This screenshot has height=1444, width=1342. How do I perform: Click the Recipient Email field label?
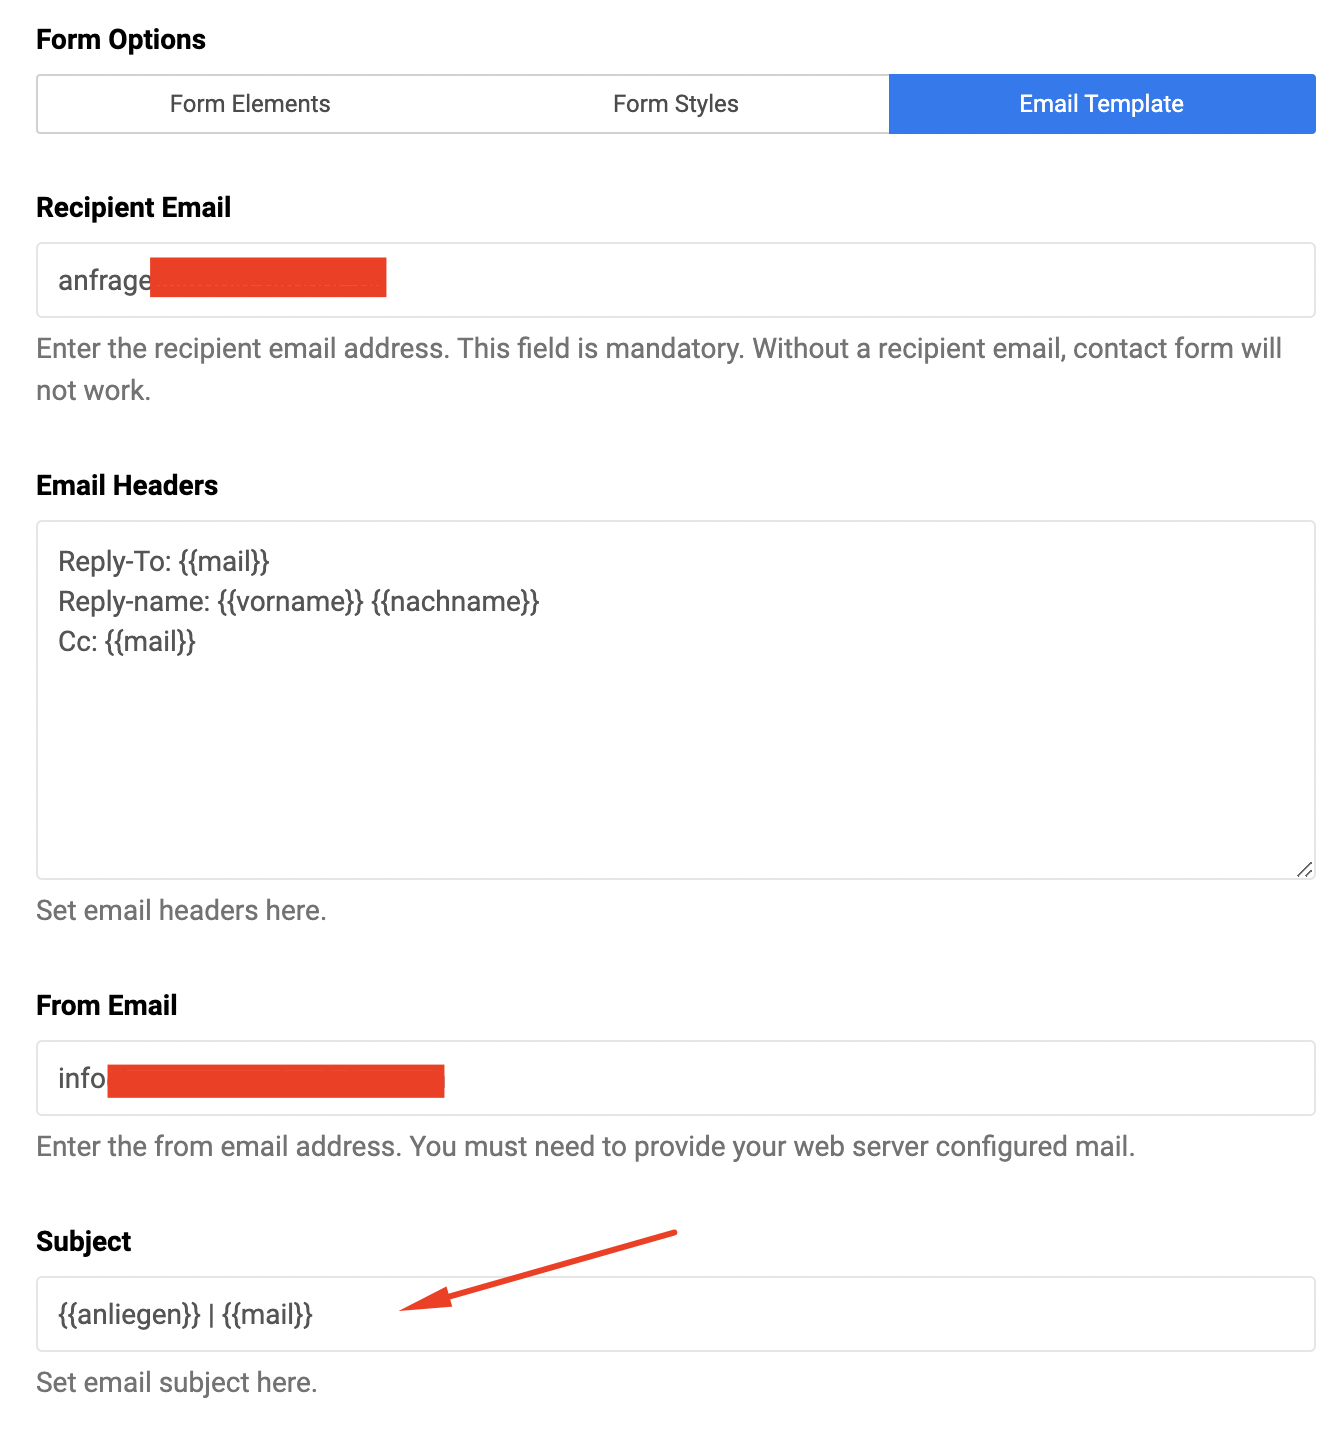tap(133, 208)
